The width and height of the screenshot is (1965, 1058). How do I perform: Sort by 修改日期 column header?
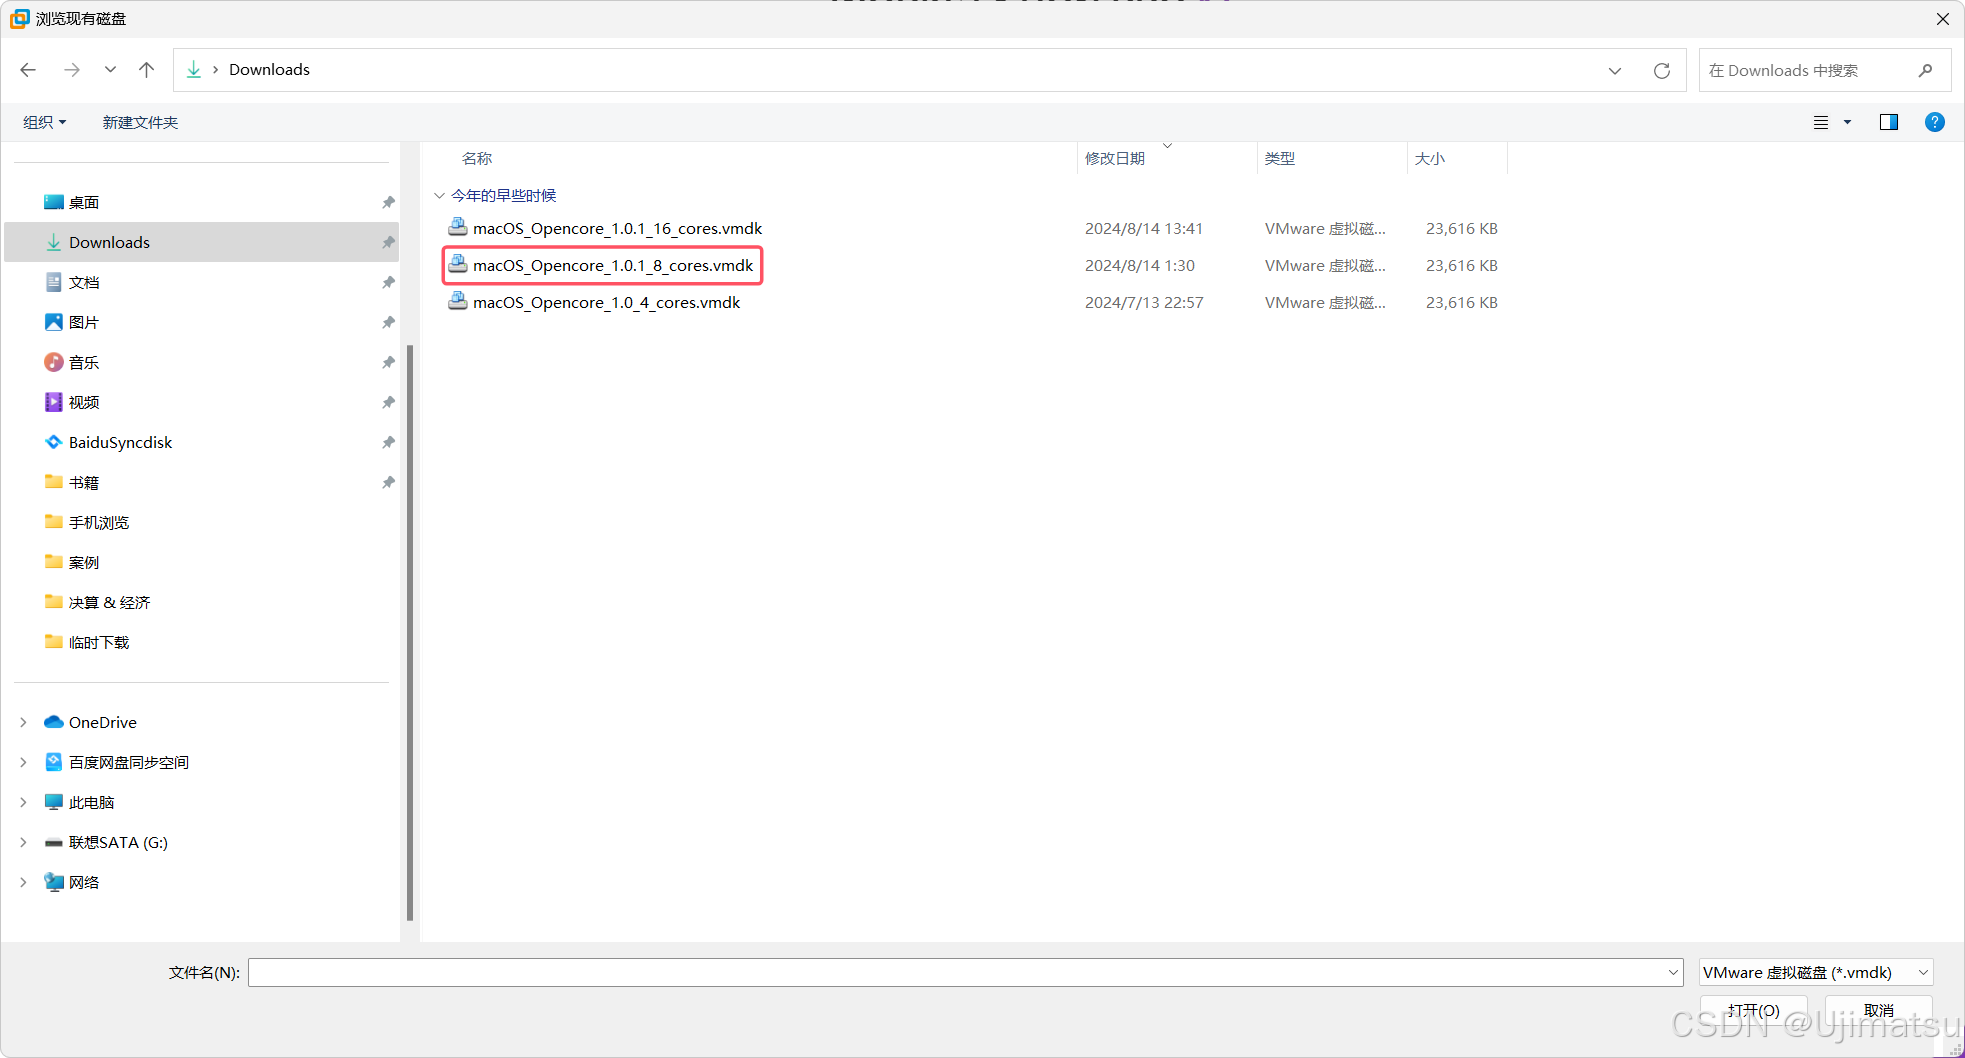pyautogui.click(x=1115, y=158)
